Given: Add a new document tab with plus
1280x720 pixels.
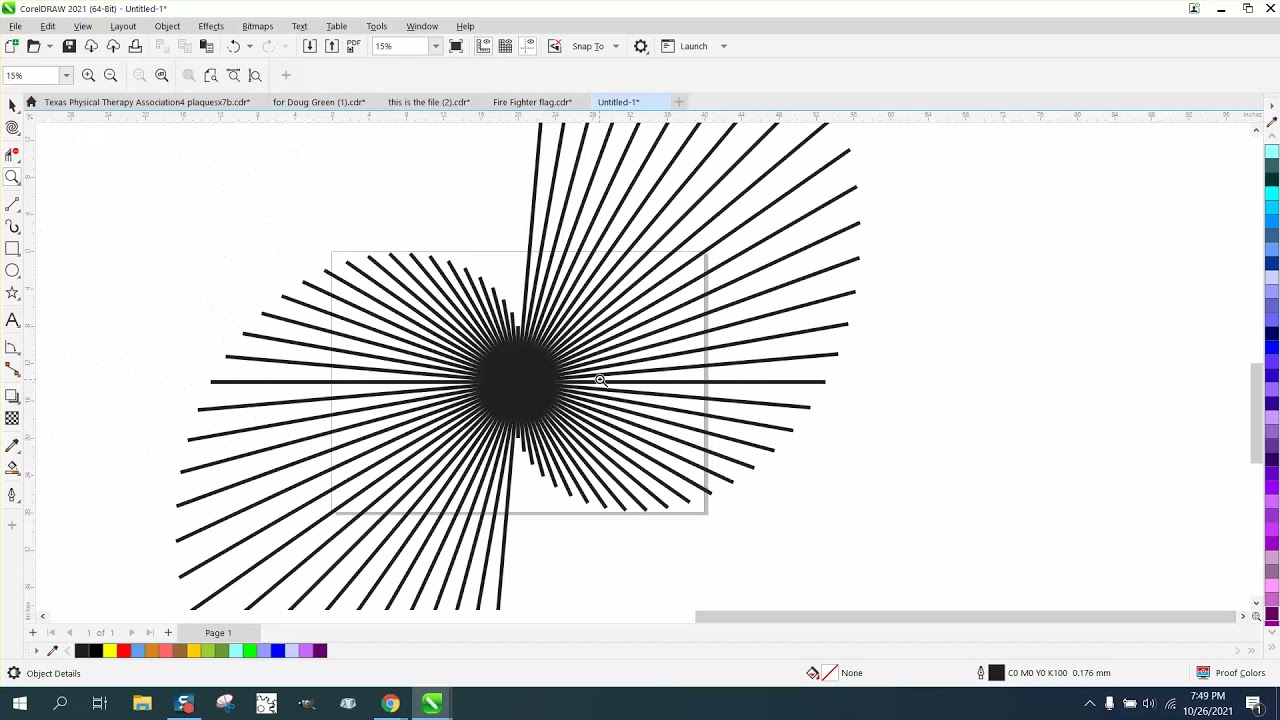Looking at the screenshot, I should [679, 102].
